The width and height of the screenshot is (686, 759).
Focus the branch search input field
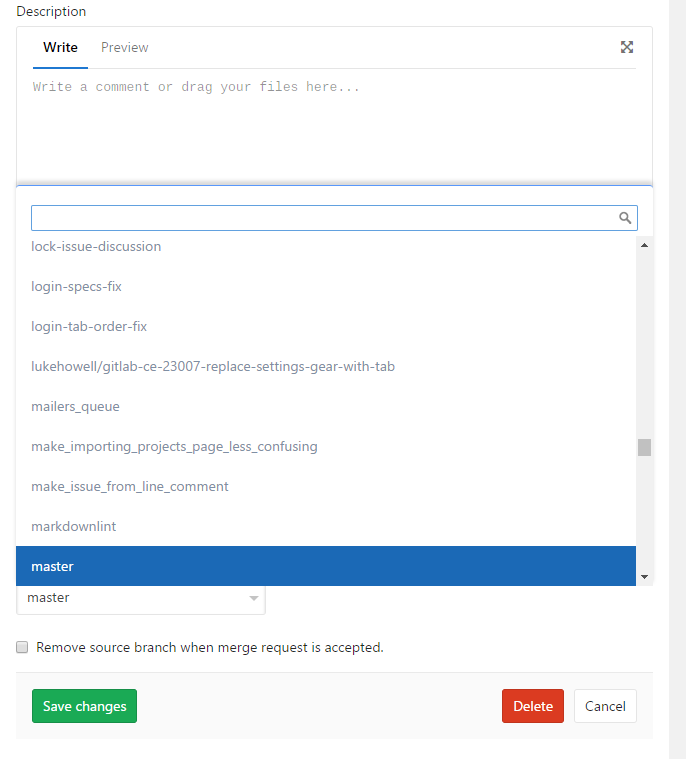pos(320,218)
